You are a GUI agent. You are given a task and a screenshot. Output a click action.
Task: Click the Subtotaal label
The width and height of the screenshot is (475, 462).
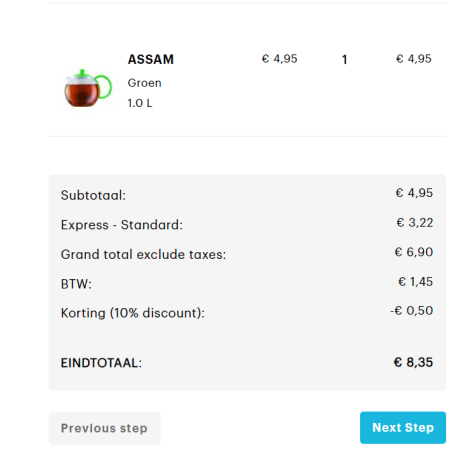(x=93, y=195)
